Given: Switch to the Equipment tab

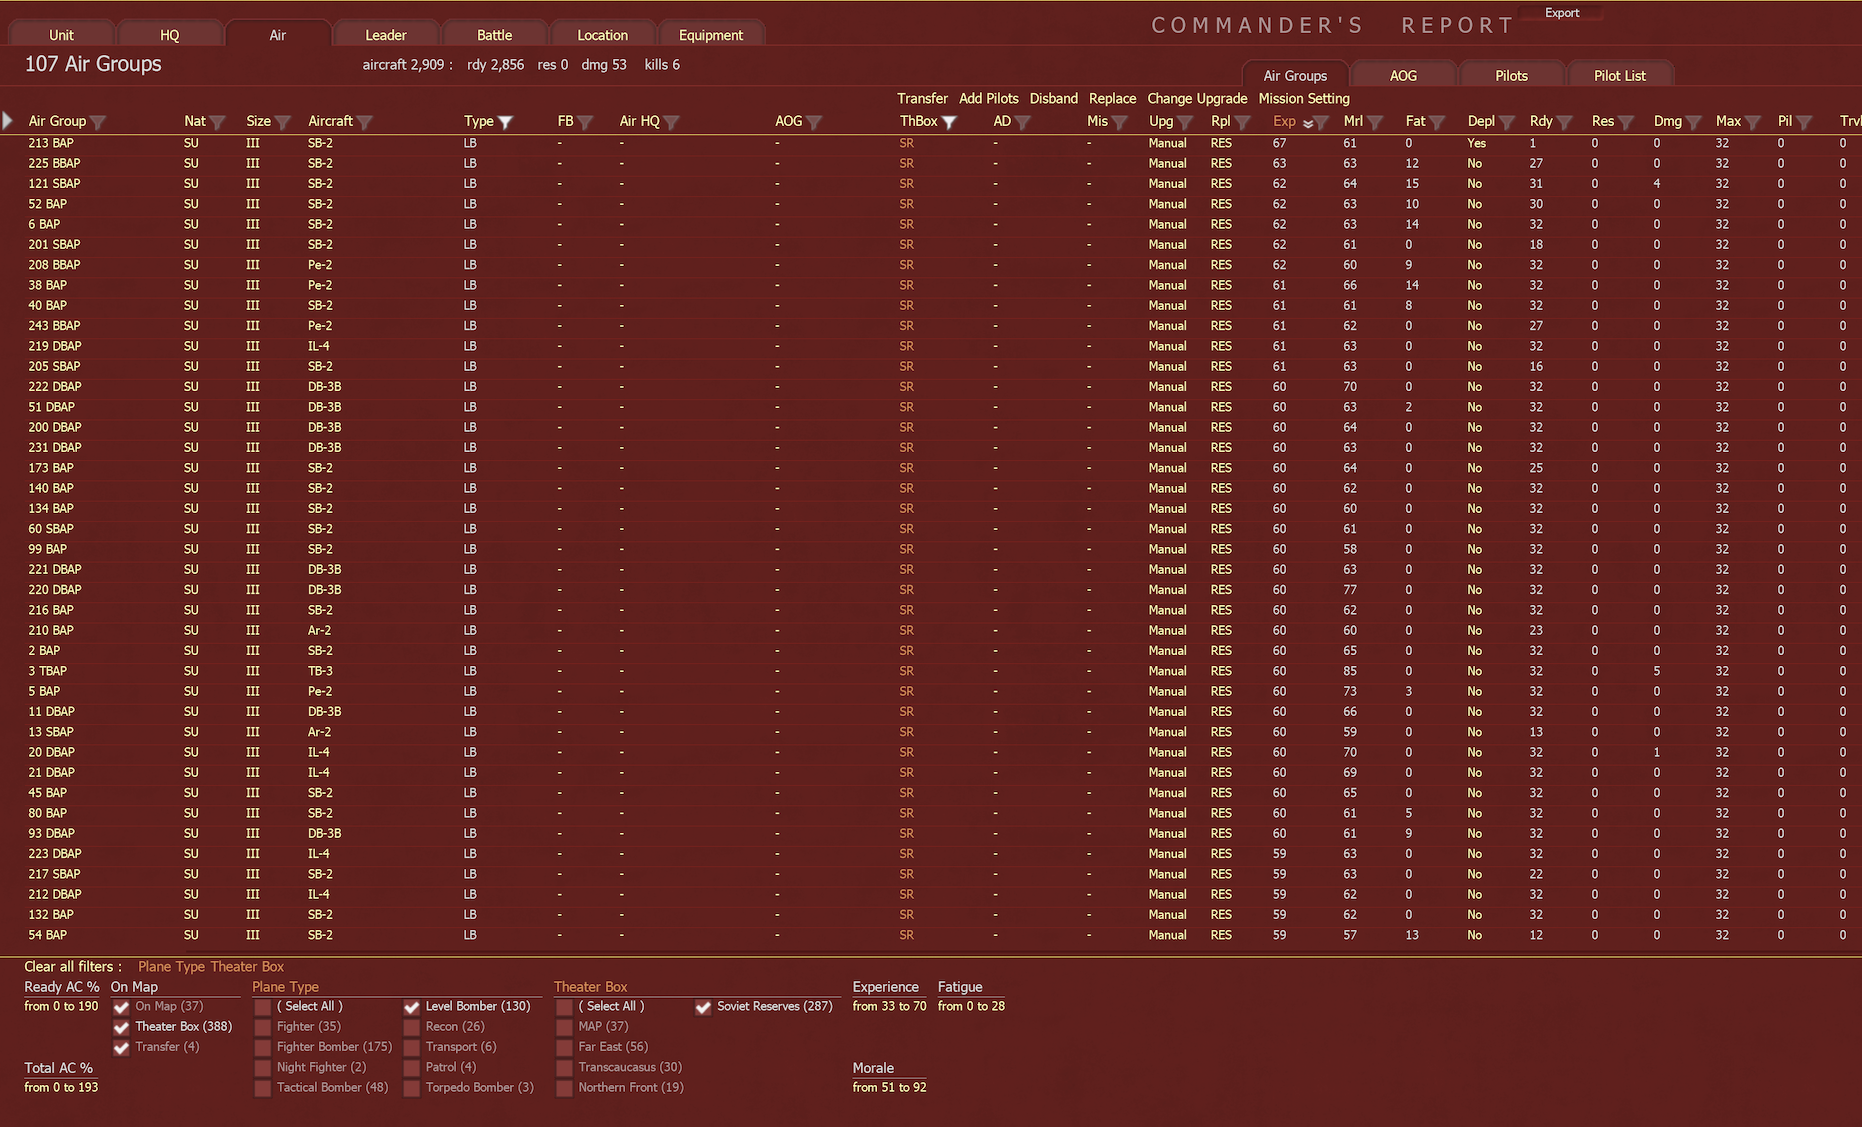Looking at the screenshot, I should tap(711, 34).
